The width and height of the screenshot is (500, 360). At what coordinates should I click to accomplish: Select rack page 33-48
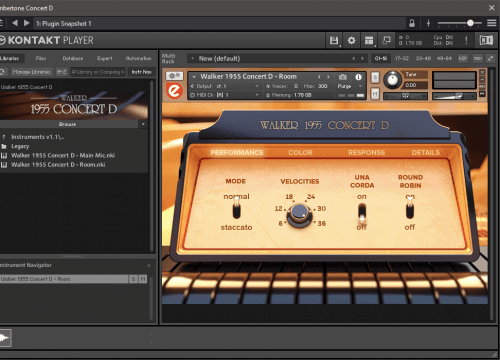click(x=423, y=58)
